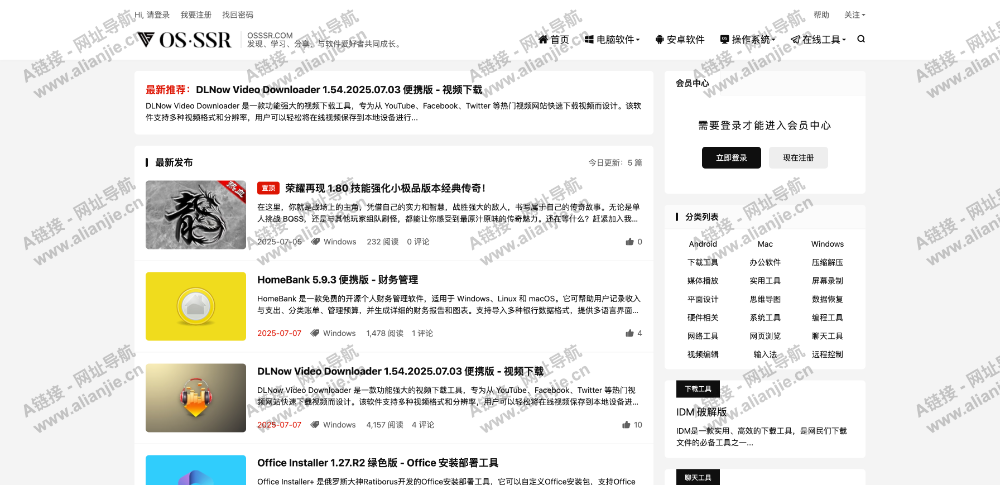Open the search magnifier icon in header
The height and width of the screenshot is (485, 1000).
[861, 39]
